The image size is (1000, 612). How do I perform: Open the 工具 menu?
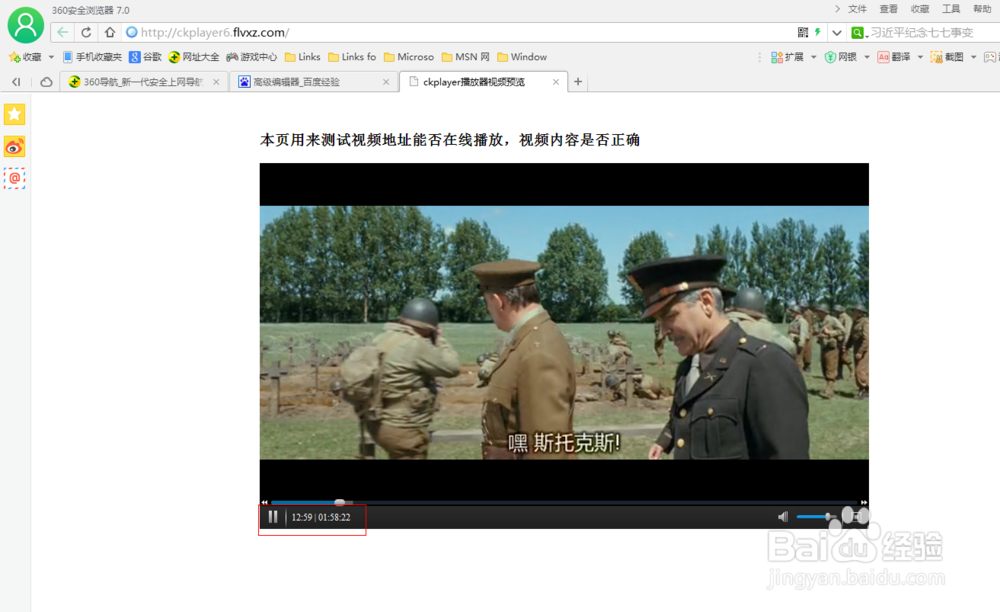(951, 9)
